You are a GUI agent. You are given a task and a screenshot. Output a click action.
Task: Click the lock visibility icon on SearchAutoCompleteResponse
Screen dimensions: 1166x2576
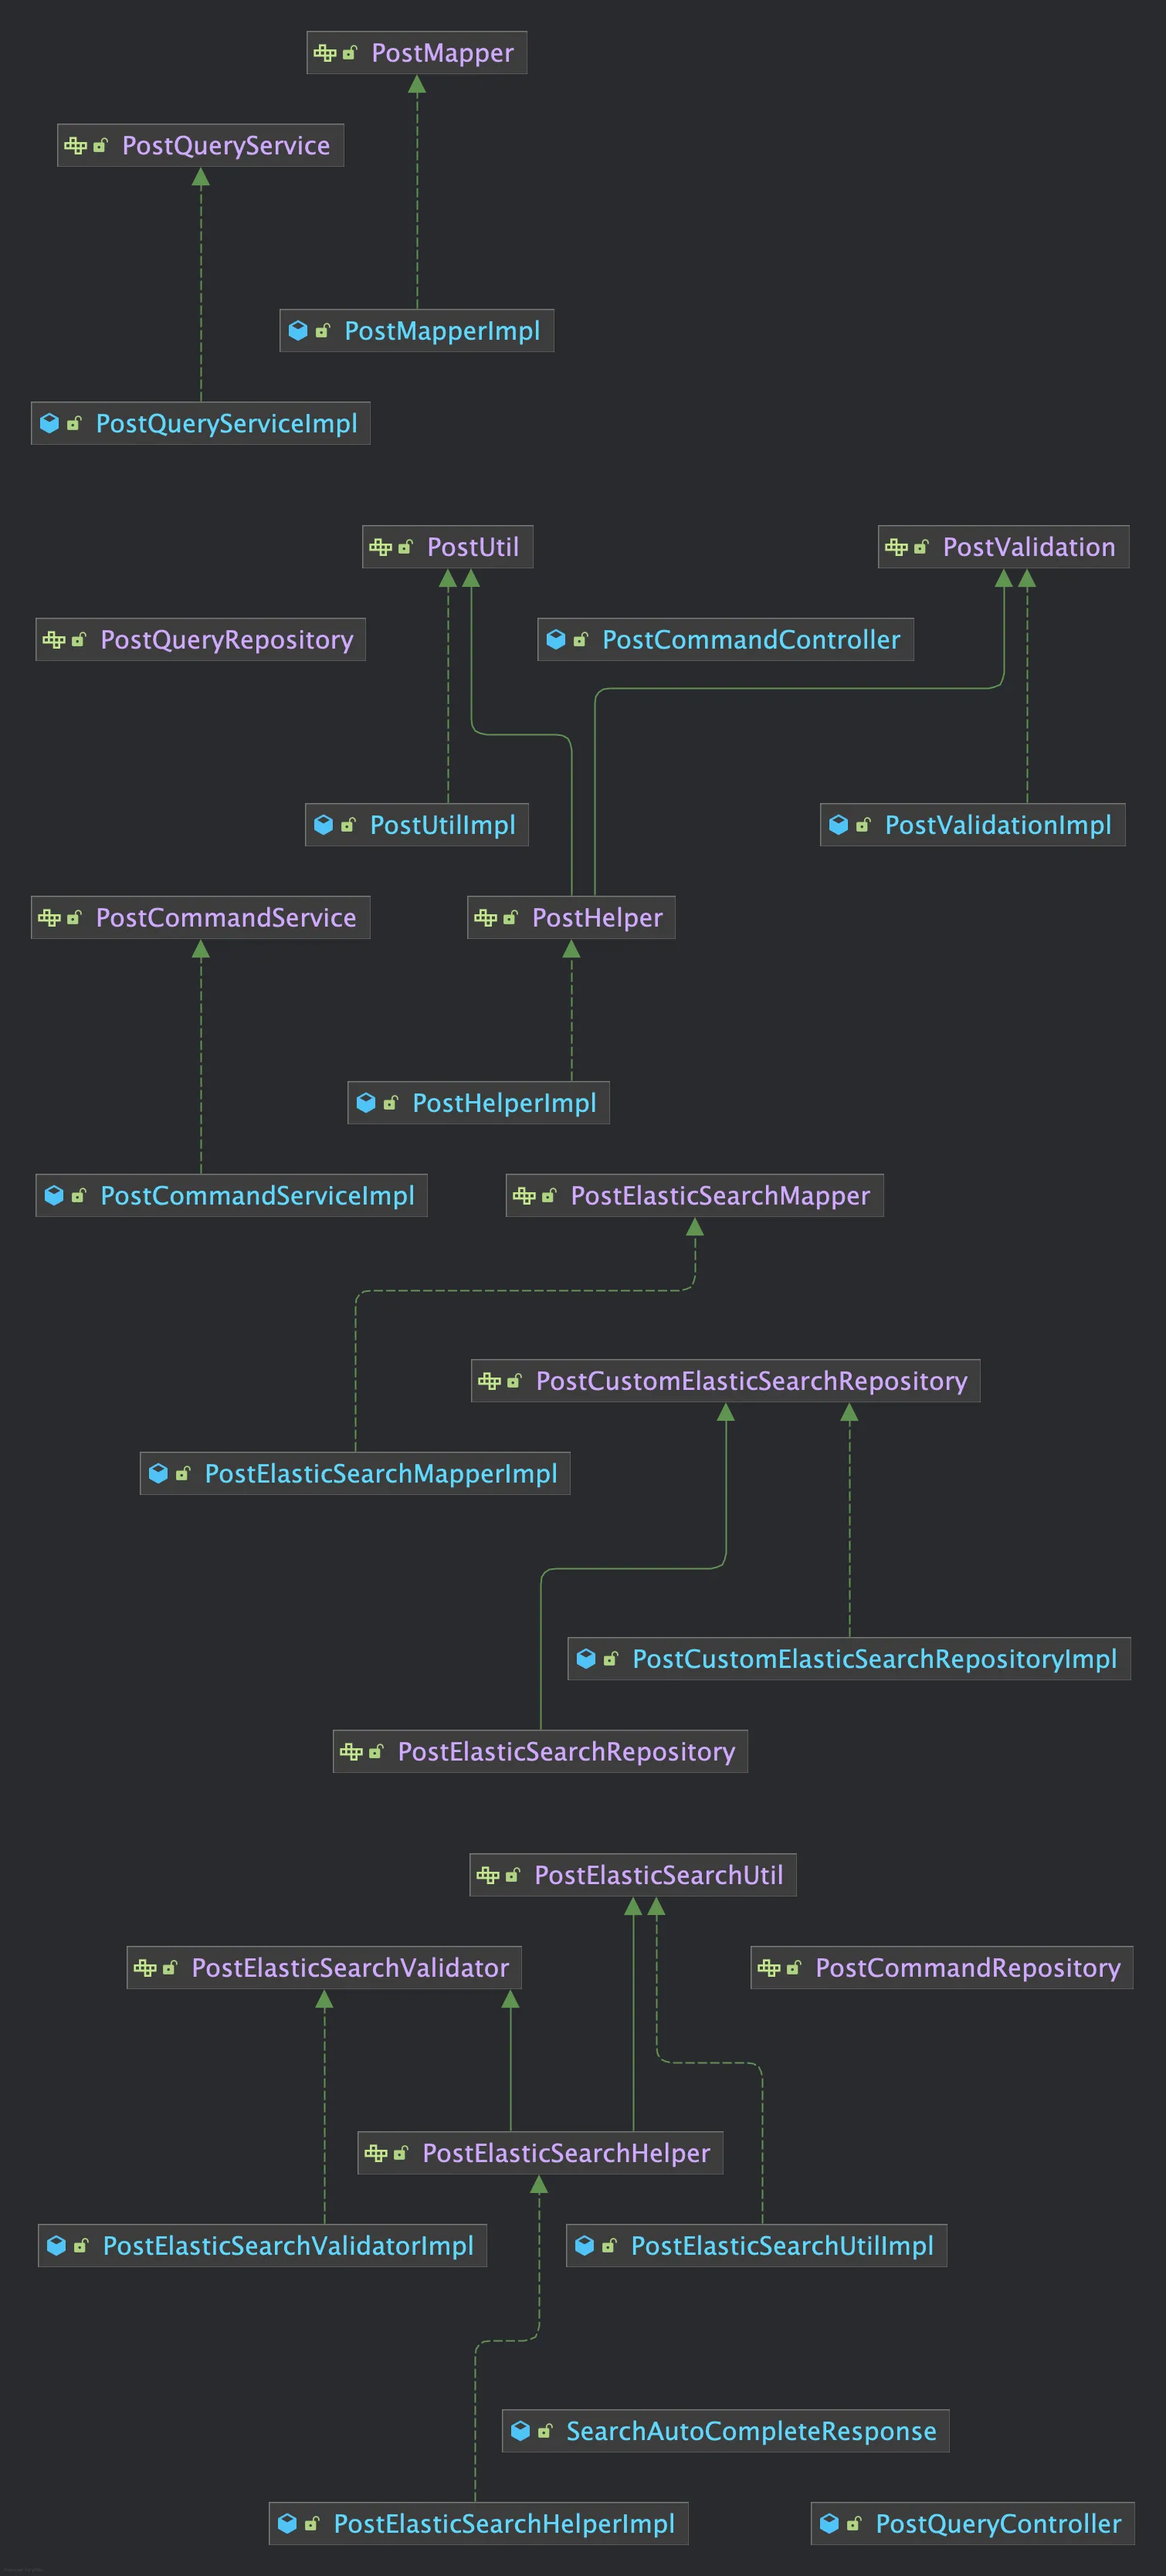[544, 2432]
